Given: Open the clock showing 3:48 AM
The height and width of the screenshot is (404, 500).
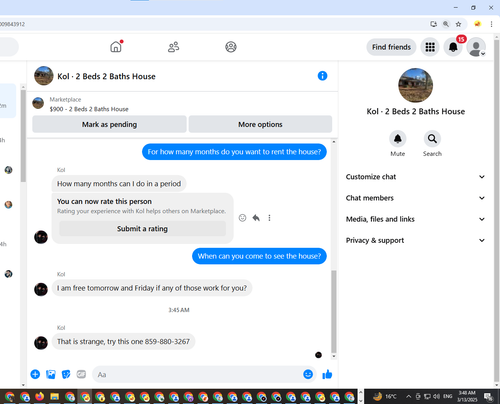Looking at the screenshot, I should click(467, 396).
